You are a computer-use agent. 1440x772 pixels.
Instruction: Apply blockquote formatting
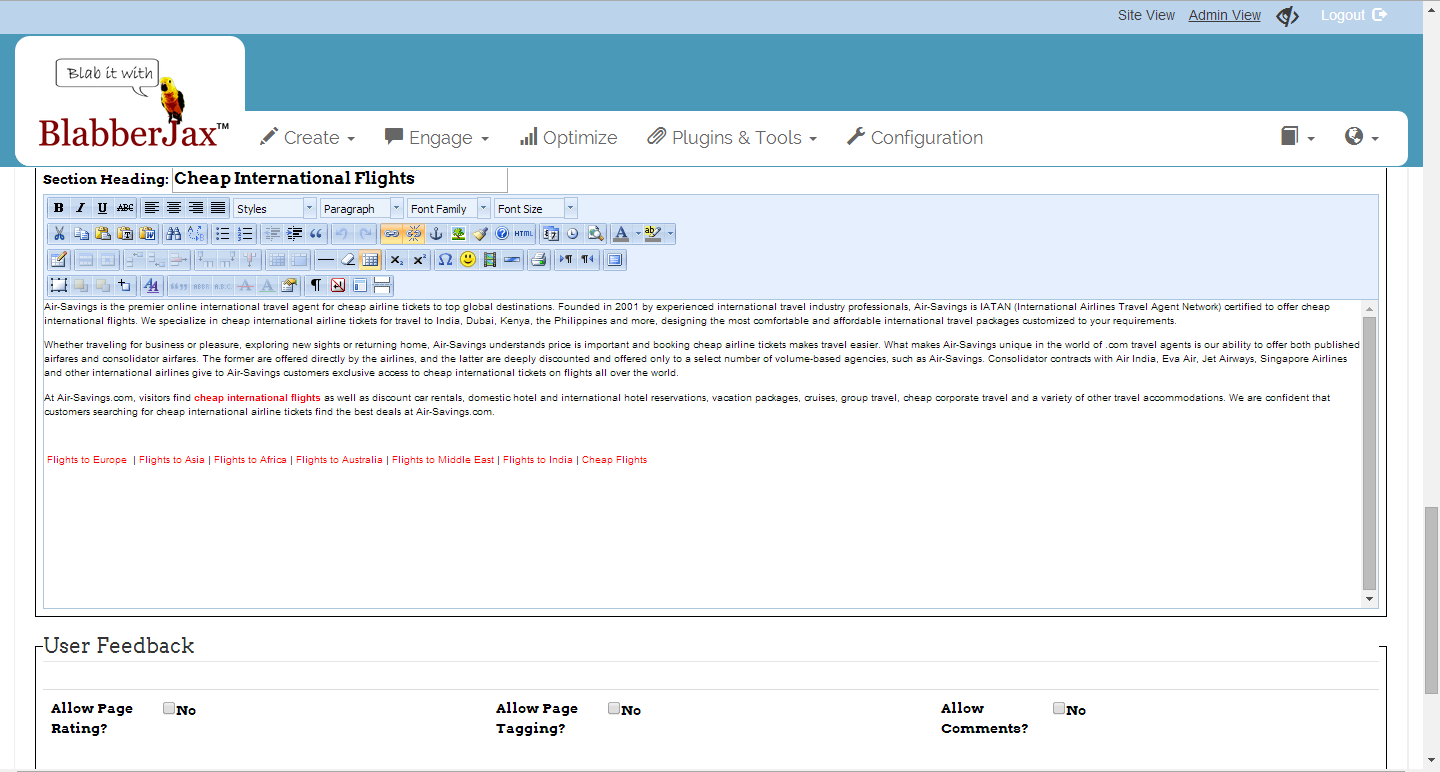point(316,234)
